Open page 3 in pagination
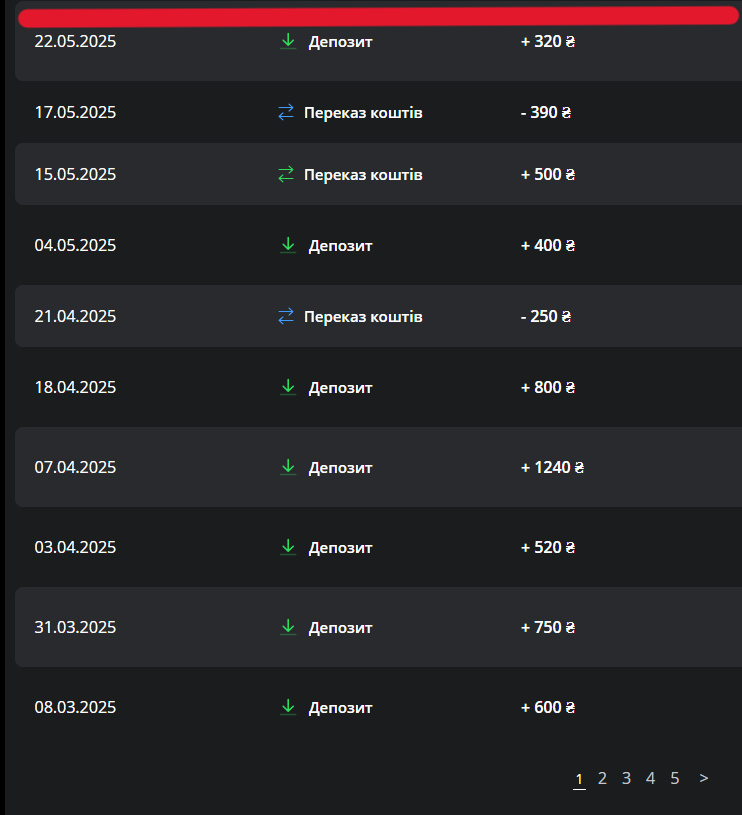The height and width of the screenshot is (815, 742). tap(626, 778)
